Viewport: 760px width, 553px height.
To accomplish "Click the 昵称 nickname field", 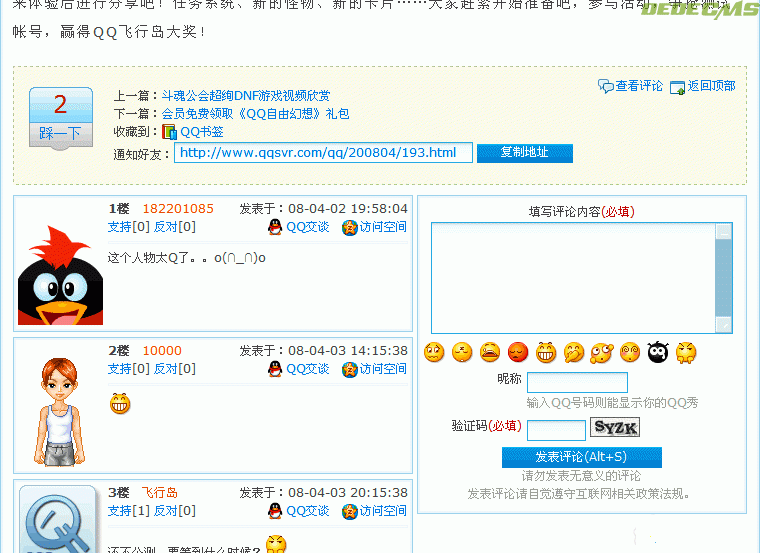I will point(577,382).
